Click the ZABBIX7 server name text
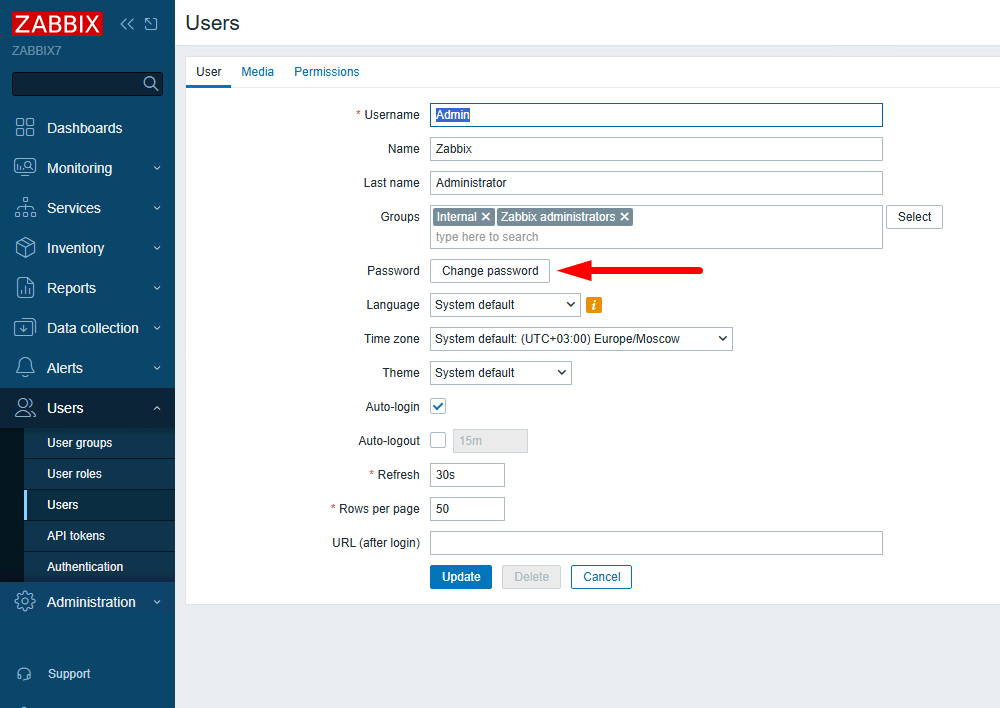This screenshot has height=708, width=1000. (x=36, y=51)
